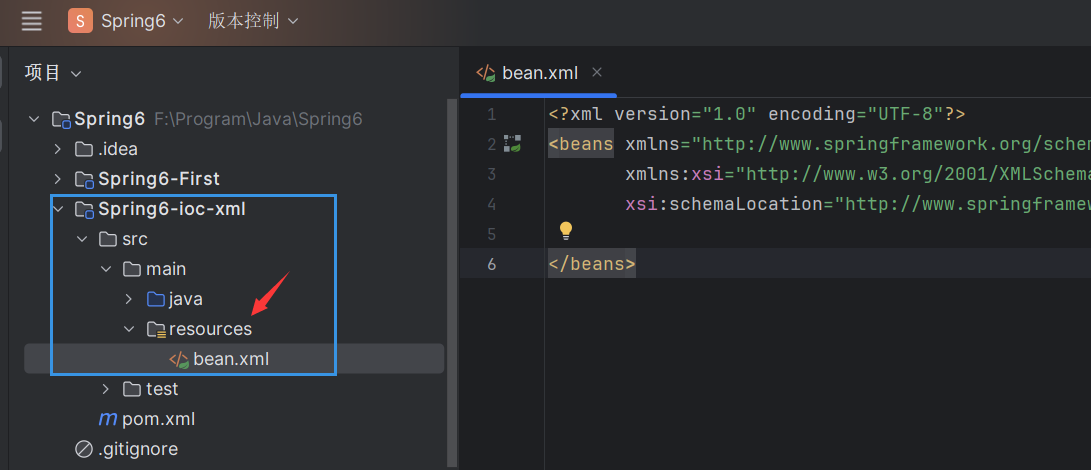Select the Spring6-First tree item label
This screenshot has width=1091, height=470.
pyautogui.click(x=159, y=180)
